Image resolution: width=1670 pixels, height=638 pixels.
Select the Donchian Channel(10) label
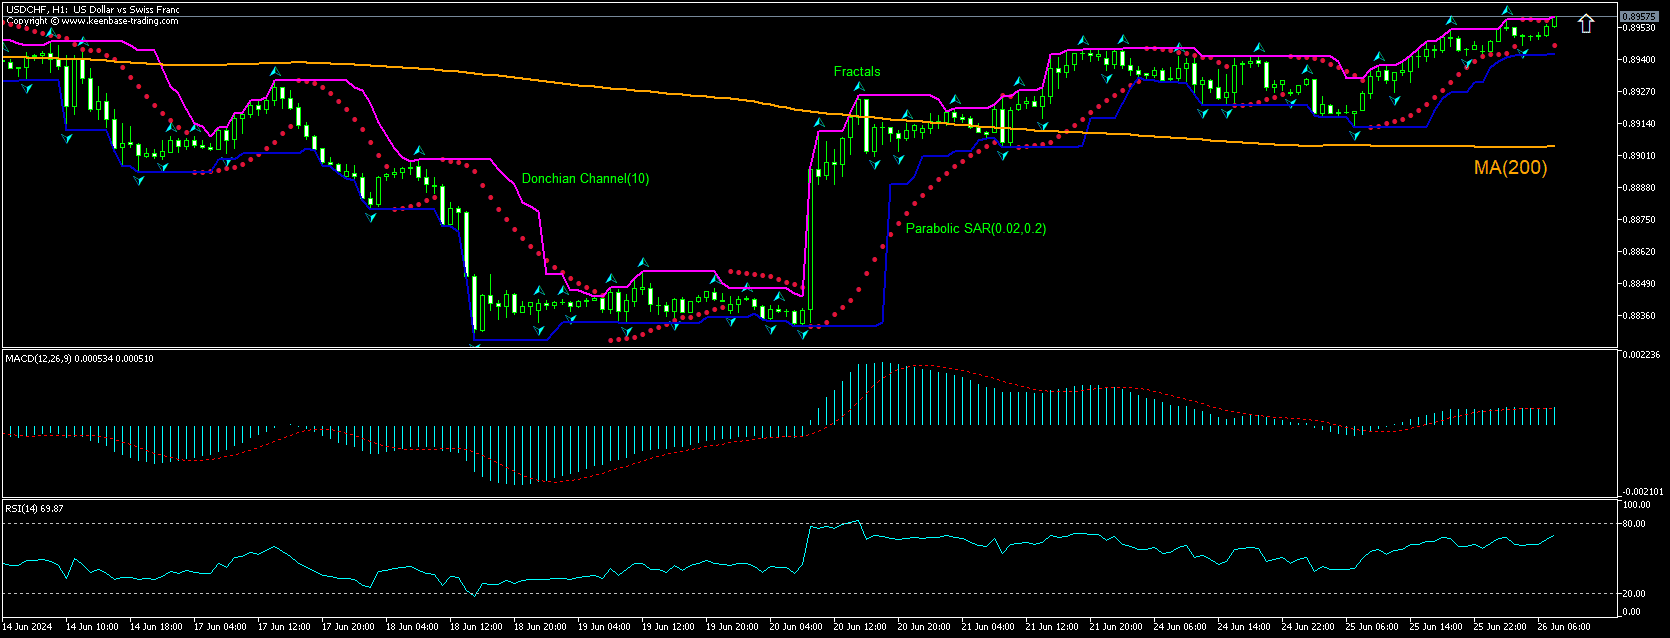click(585, 179)
